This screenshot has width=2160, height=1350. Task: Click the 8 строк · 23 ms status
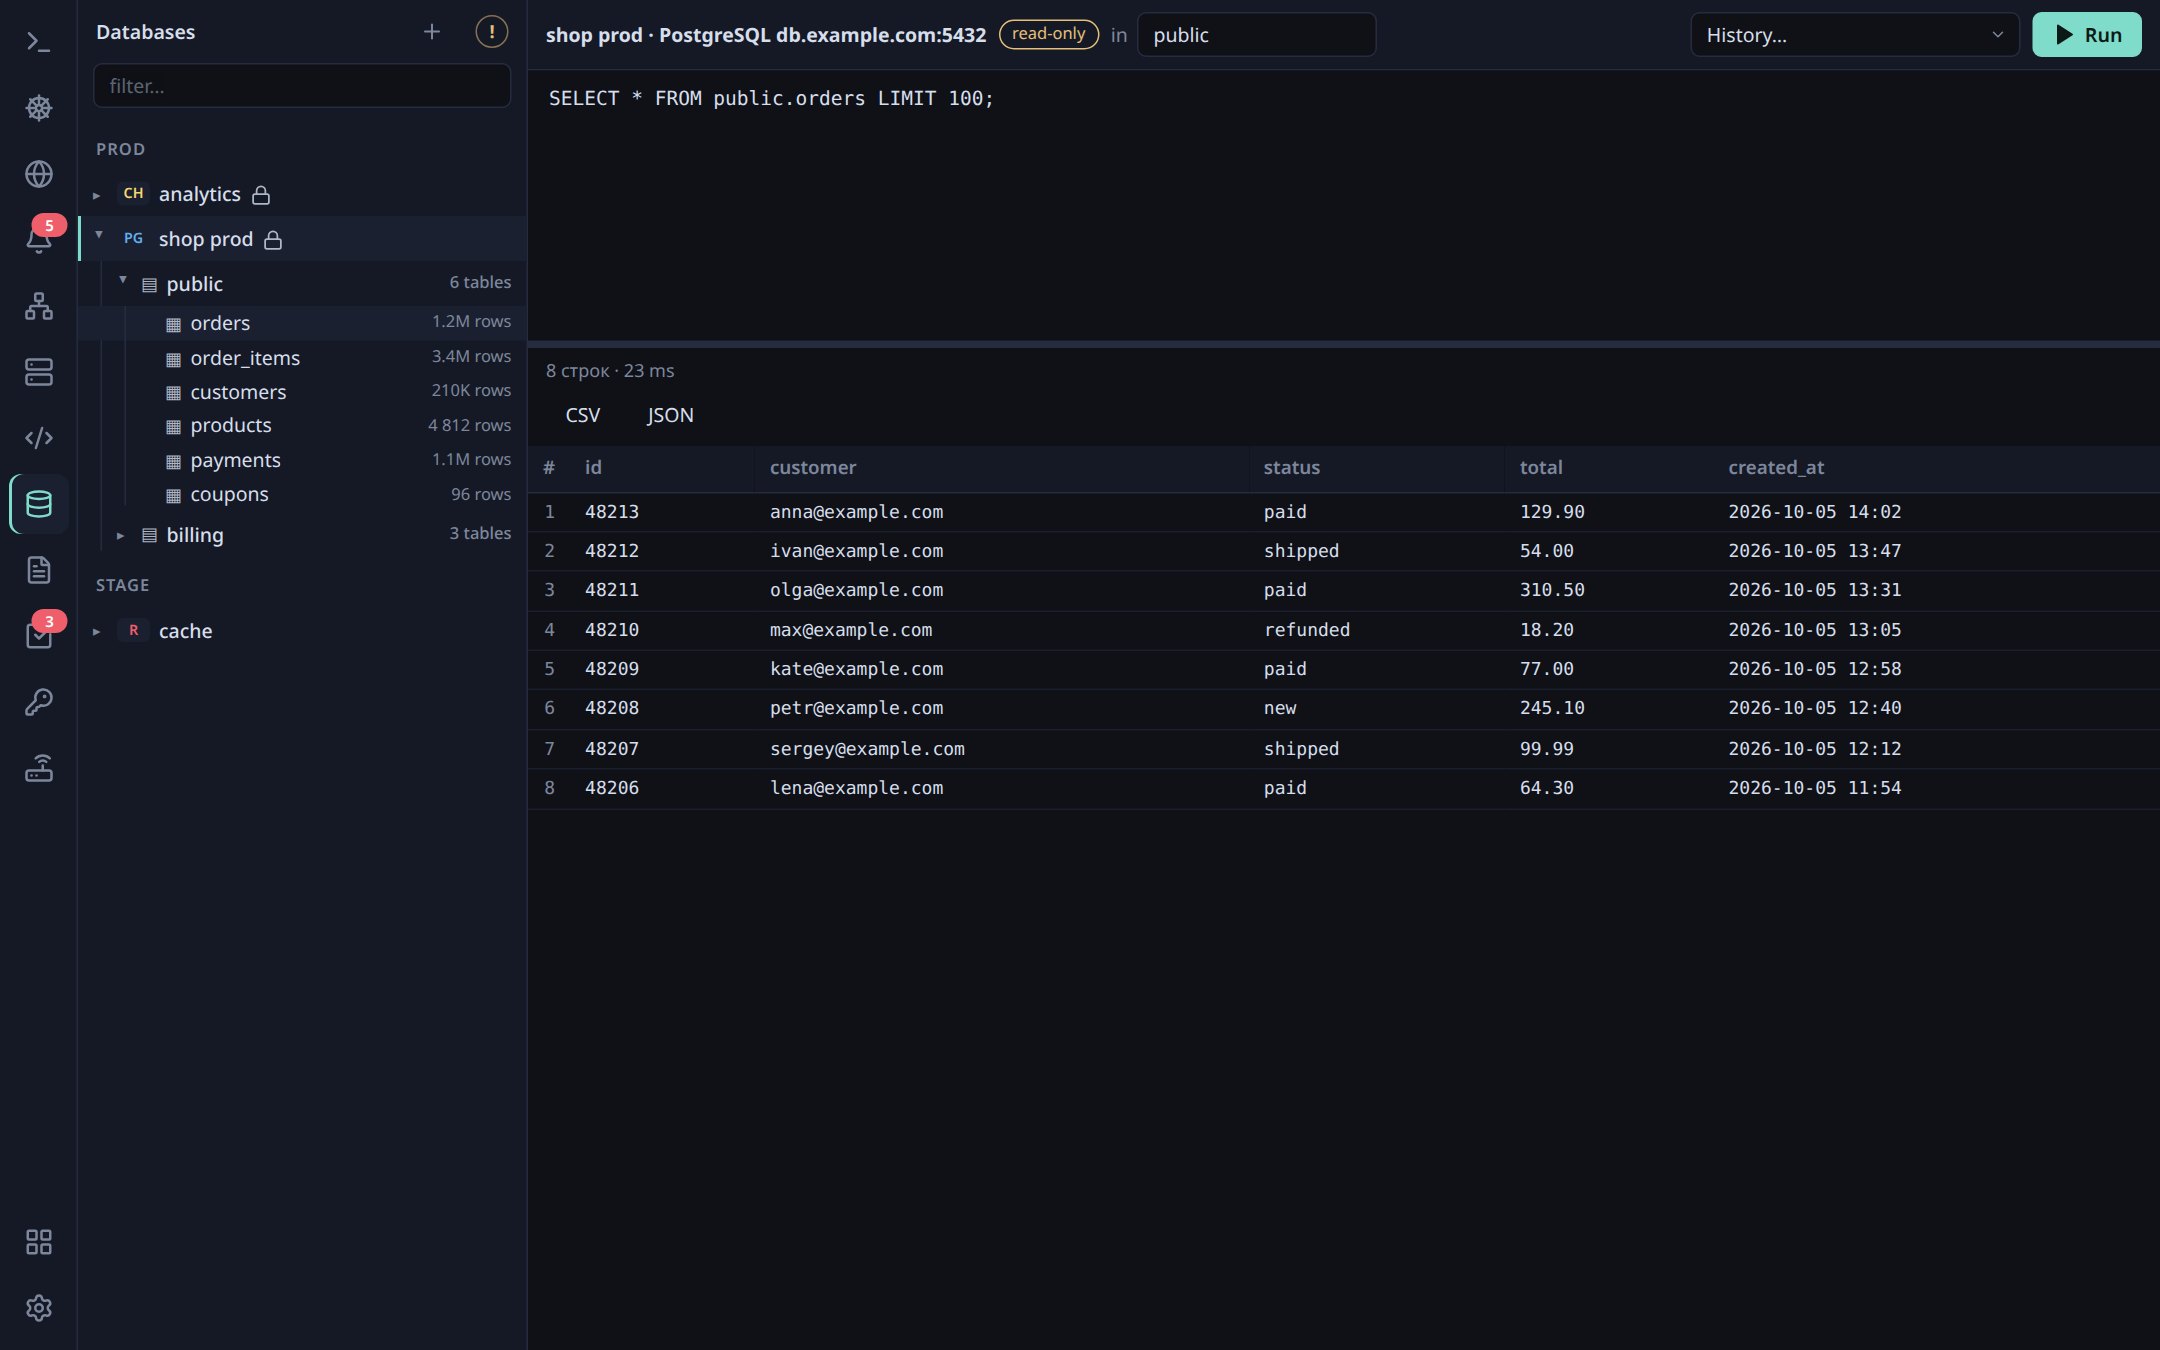610,371
